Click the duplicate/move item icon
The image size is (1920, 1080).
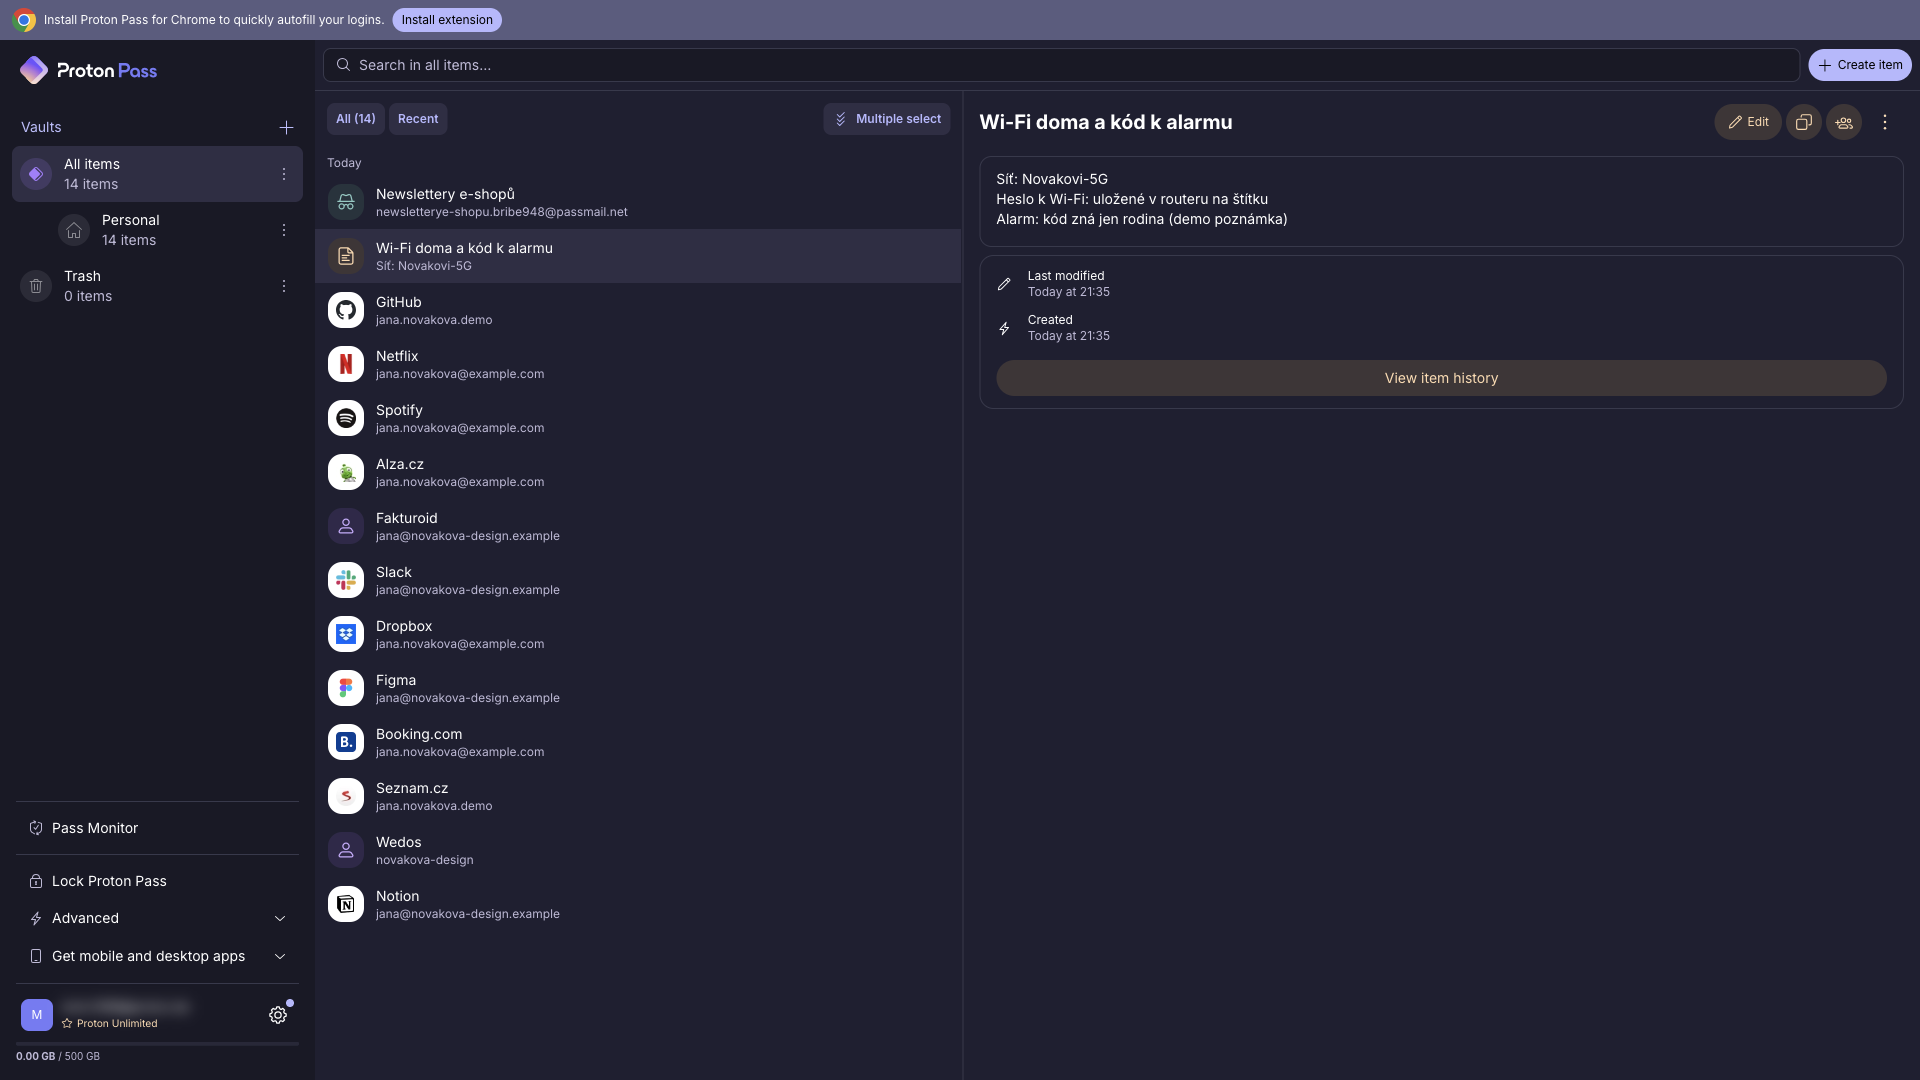click(1804, 122)
